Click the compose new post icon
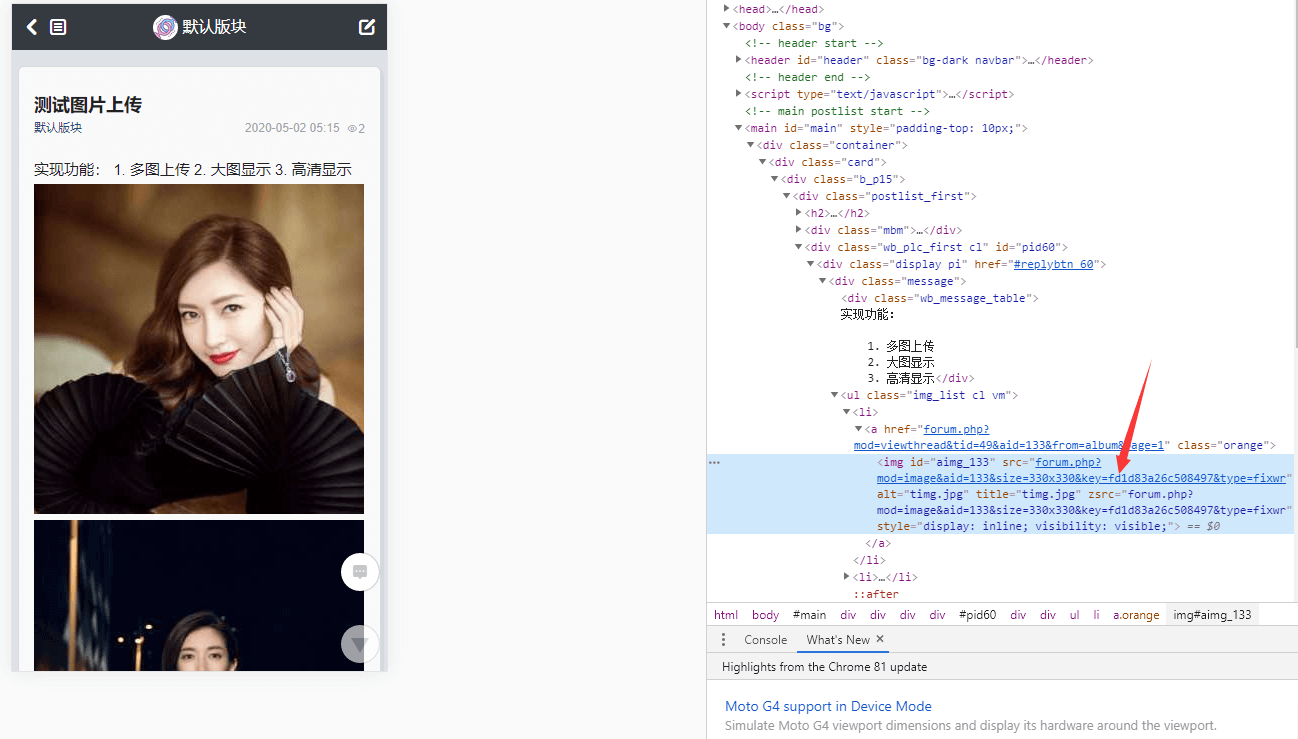The image size is (1298, 739). coord(367,27)
